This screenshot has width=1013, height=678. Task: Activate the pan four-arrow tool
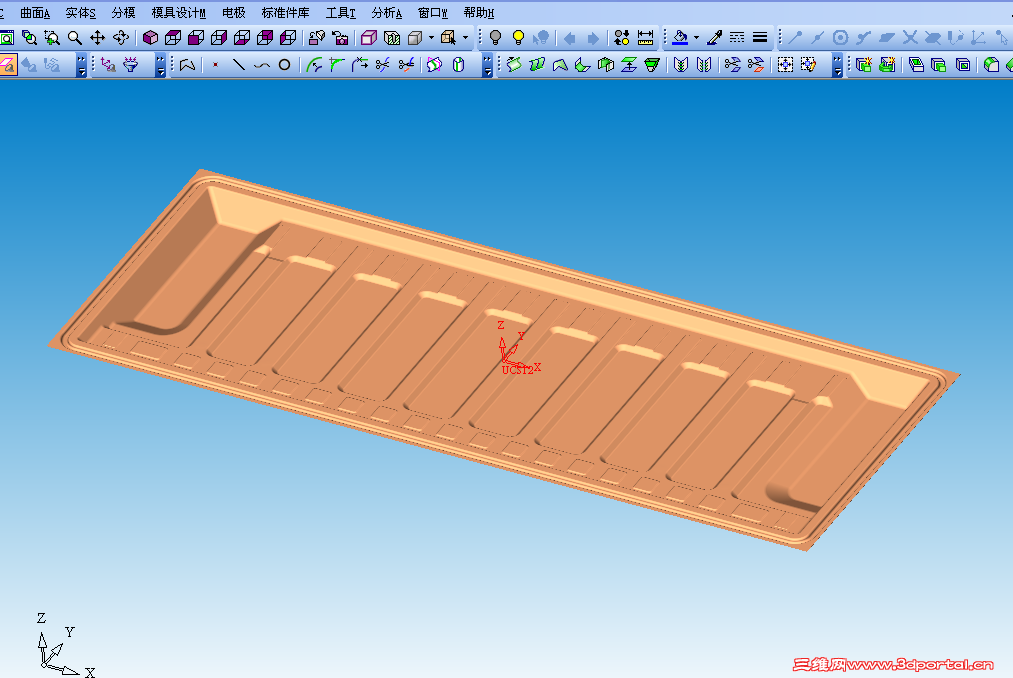[98, 37]
